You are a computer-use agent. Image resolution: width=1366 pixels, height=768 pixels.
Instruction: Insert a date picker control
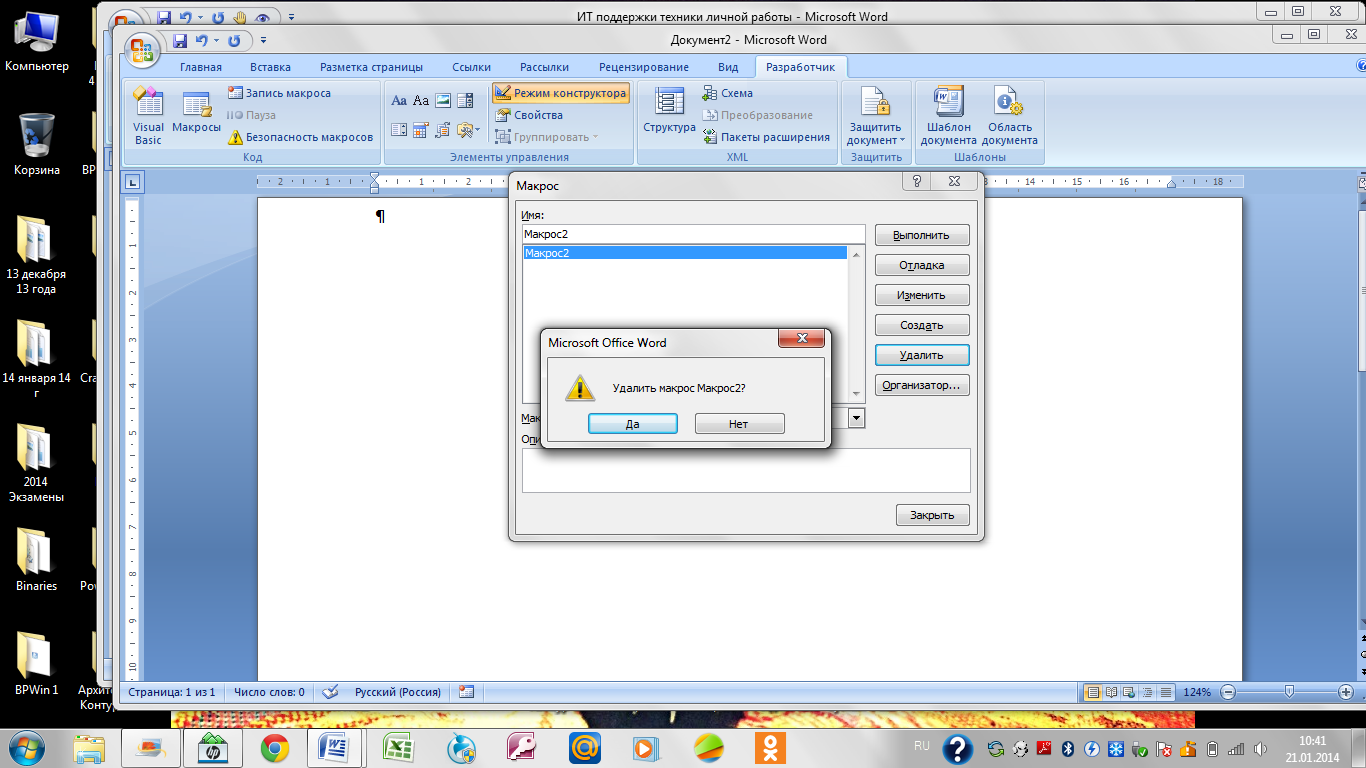pyautogui.click(x=421, y=130)
